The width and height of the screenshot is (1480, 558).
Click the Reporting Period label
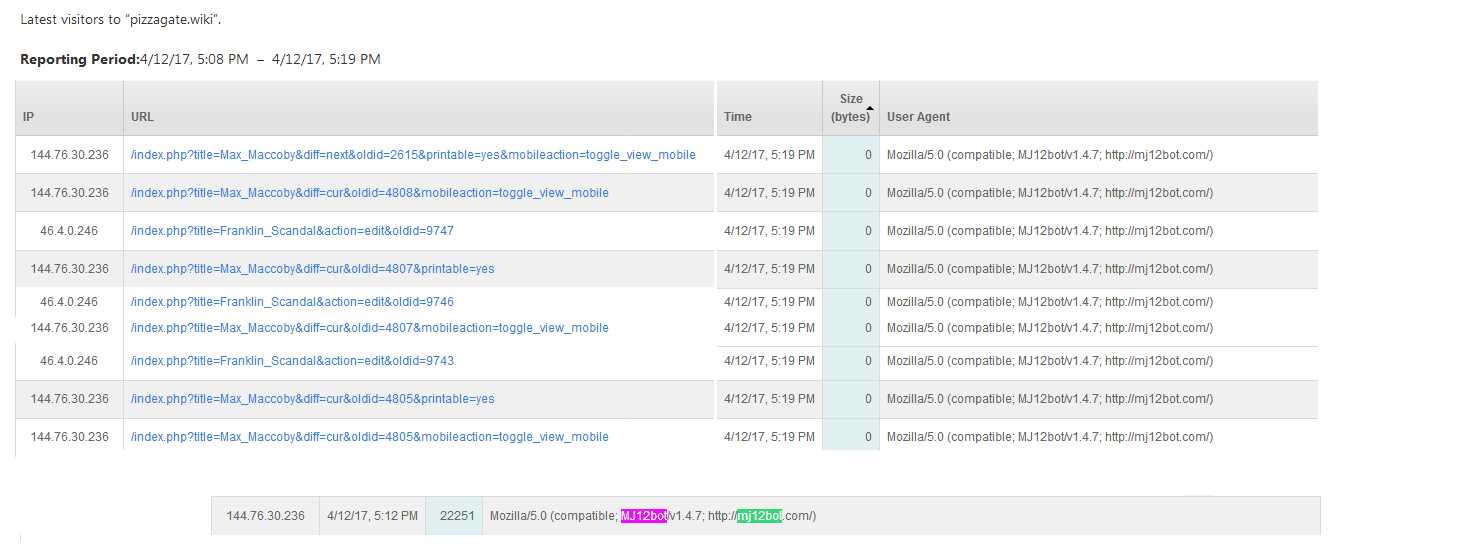80,60
